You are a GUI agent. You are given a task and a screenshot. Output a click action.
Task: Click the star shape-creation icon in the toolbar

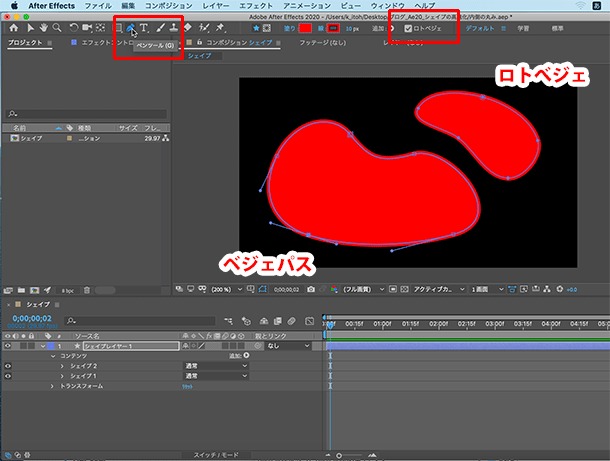[256, 28]
